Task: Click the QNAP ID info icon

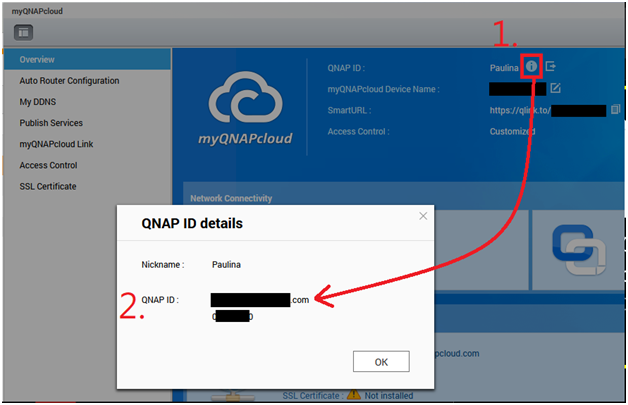Action: [531, 66]
